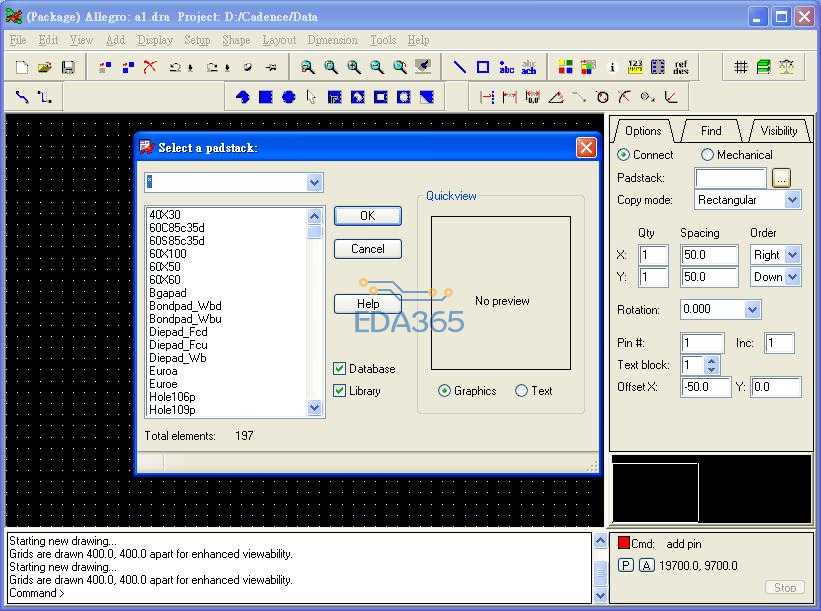Open the X Order Right dropdown
The image size is (821, 611).
(x=792, y=255)
